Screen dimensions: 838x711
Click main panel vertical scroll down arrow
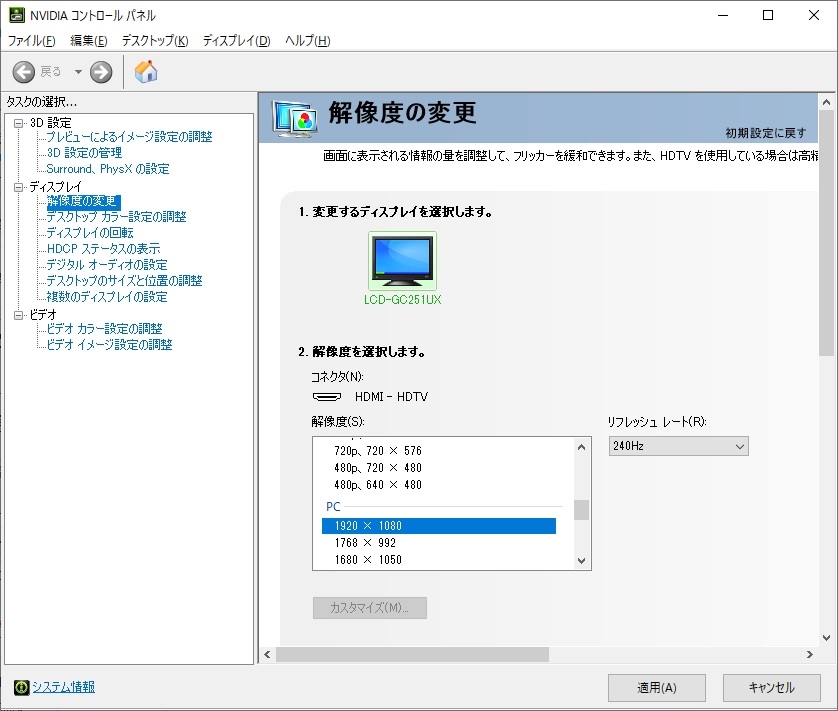[826, 638]
